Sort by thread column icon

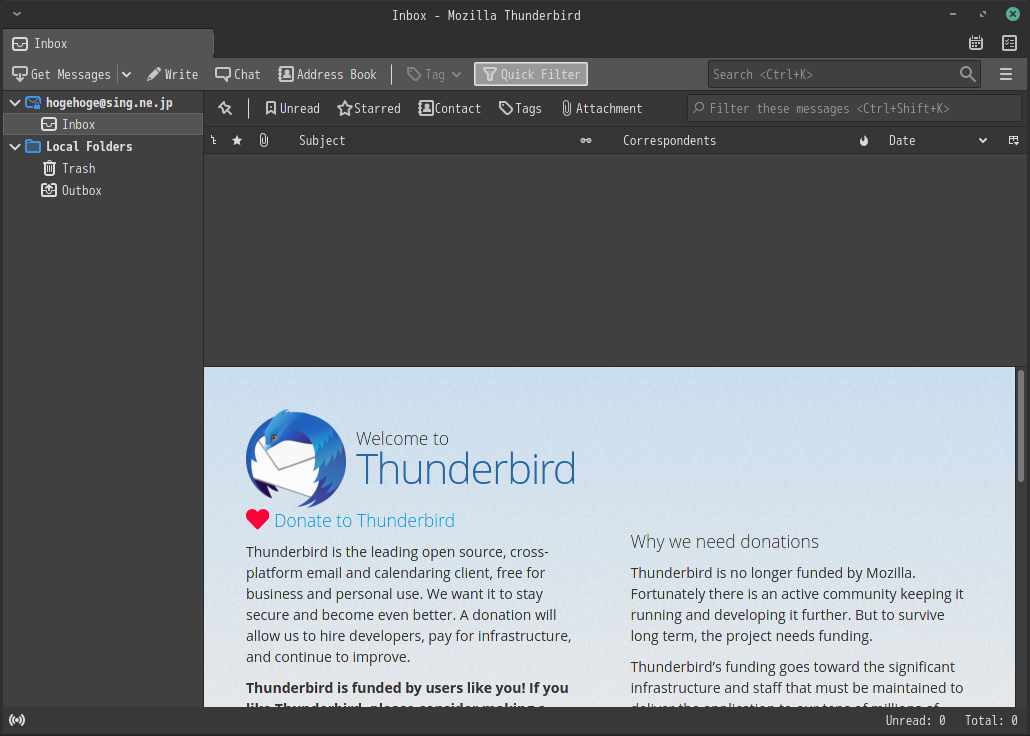coord(213,140)
